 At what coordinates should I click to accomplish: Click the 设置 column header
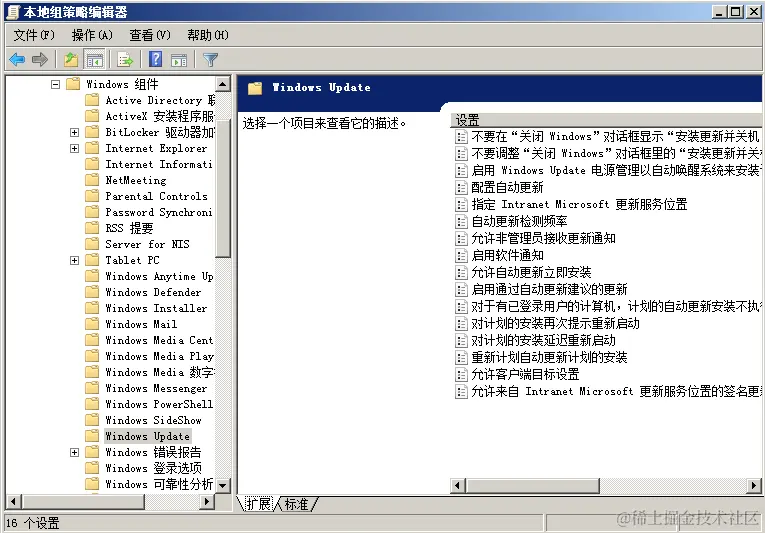coord(607,120)
